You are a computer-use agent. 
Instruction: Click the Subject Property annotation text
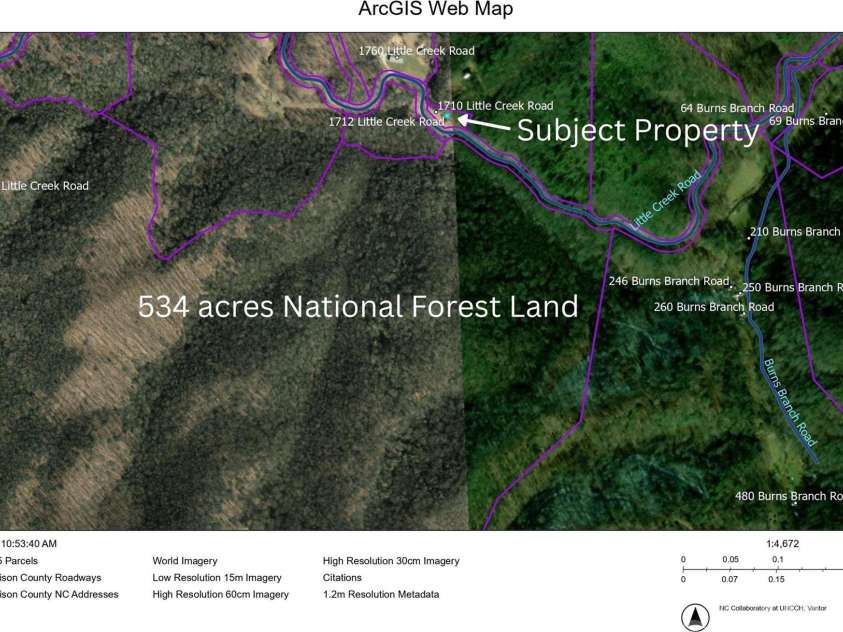click(x=638, y=131)
